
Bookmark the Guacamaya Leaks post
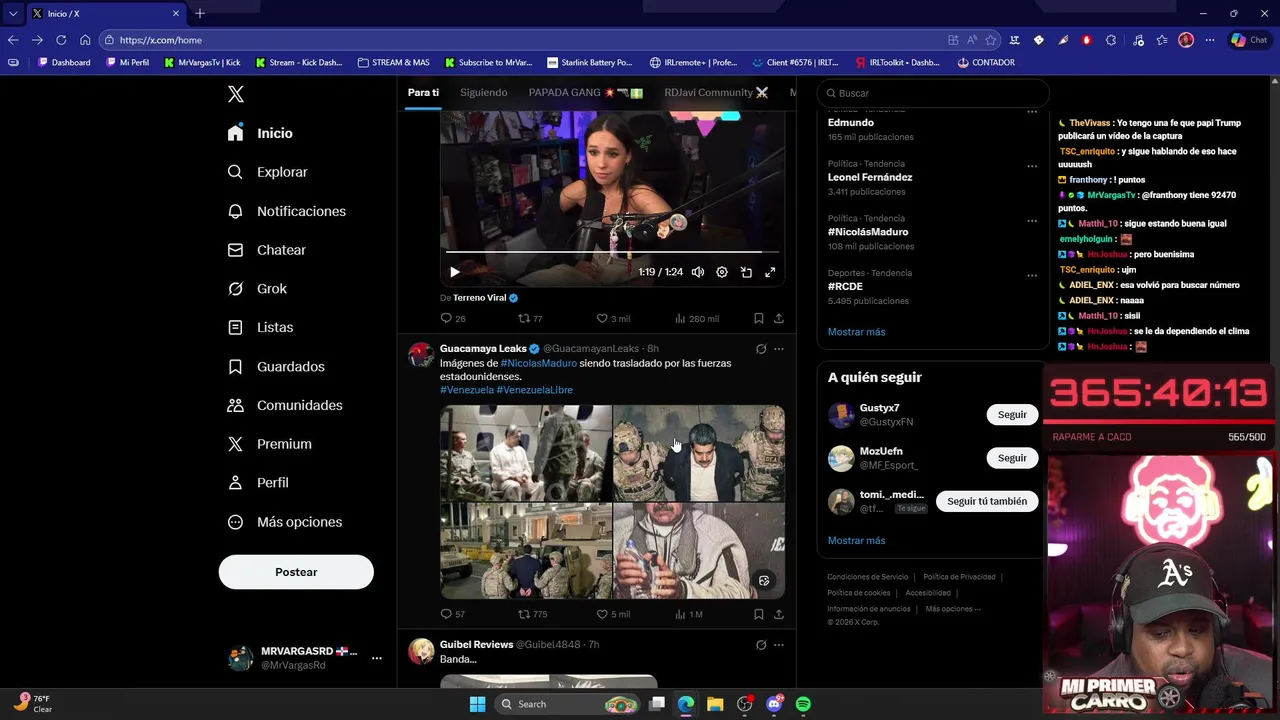click(x=759, y=614)
